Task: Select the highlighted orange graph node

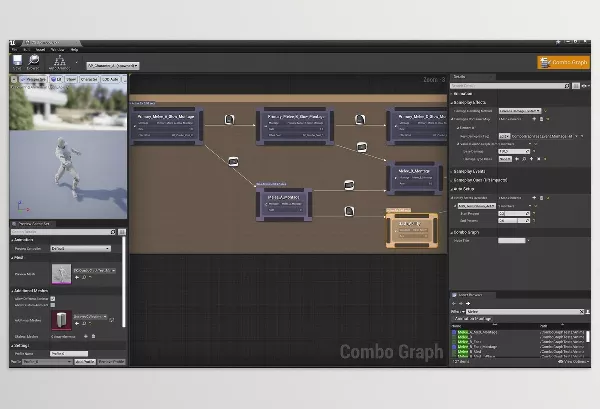Action: pyautogui.click(x=411, y=228)
